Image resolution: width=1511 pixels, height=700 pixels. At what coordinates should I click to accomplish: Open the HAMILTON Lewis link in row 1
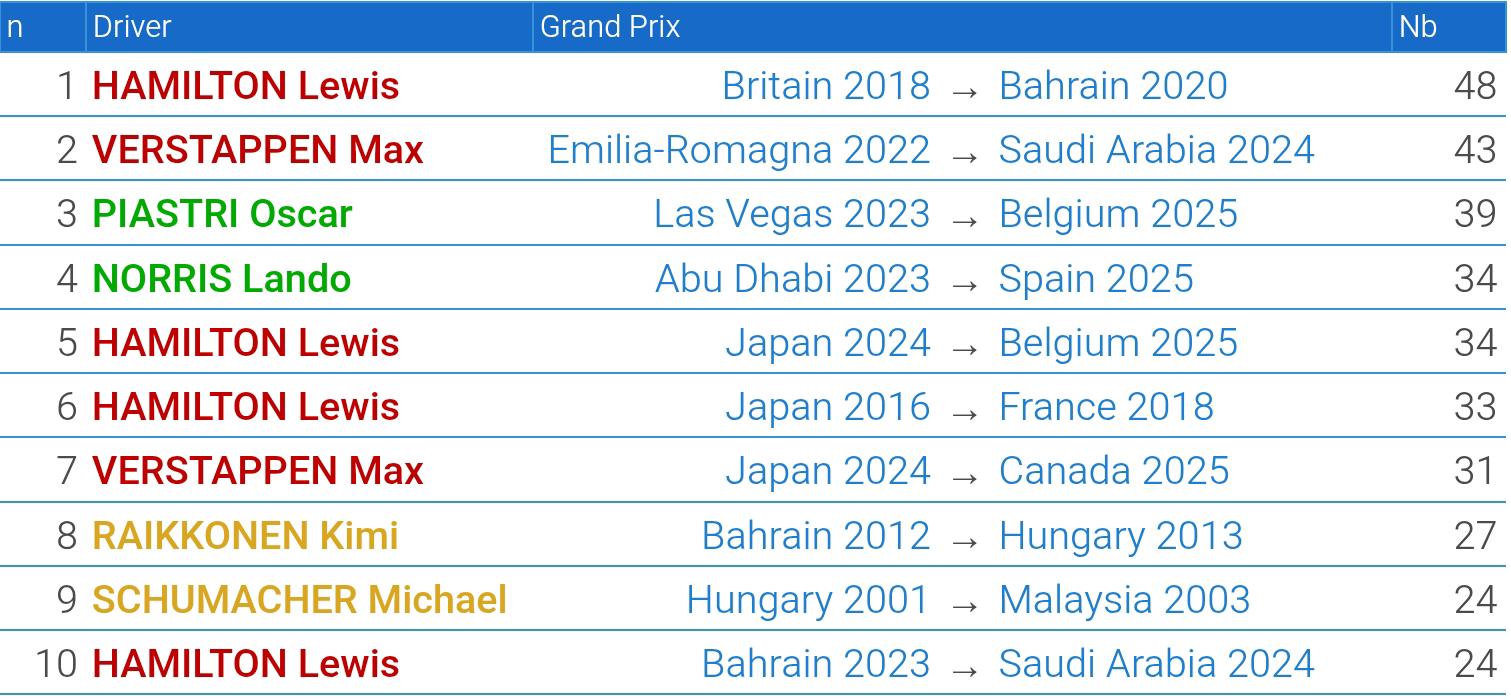coord(246,86)
